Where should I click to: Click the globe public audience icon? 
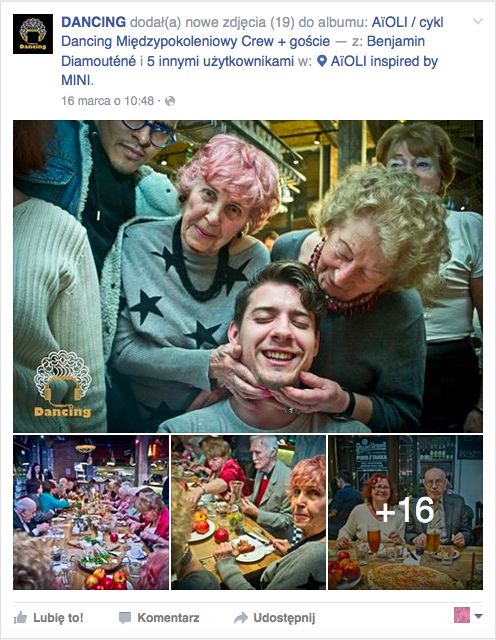point(170,101)
